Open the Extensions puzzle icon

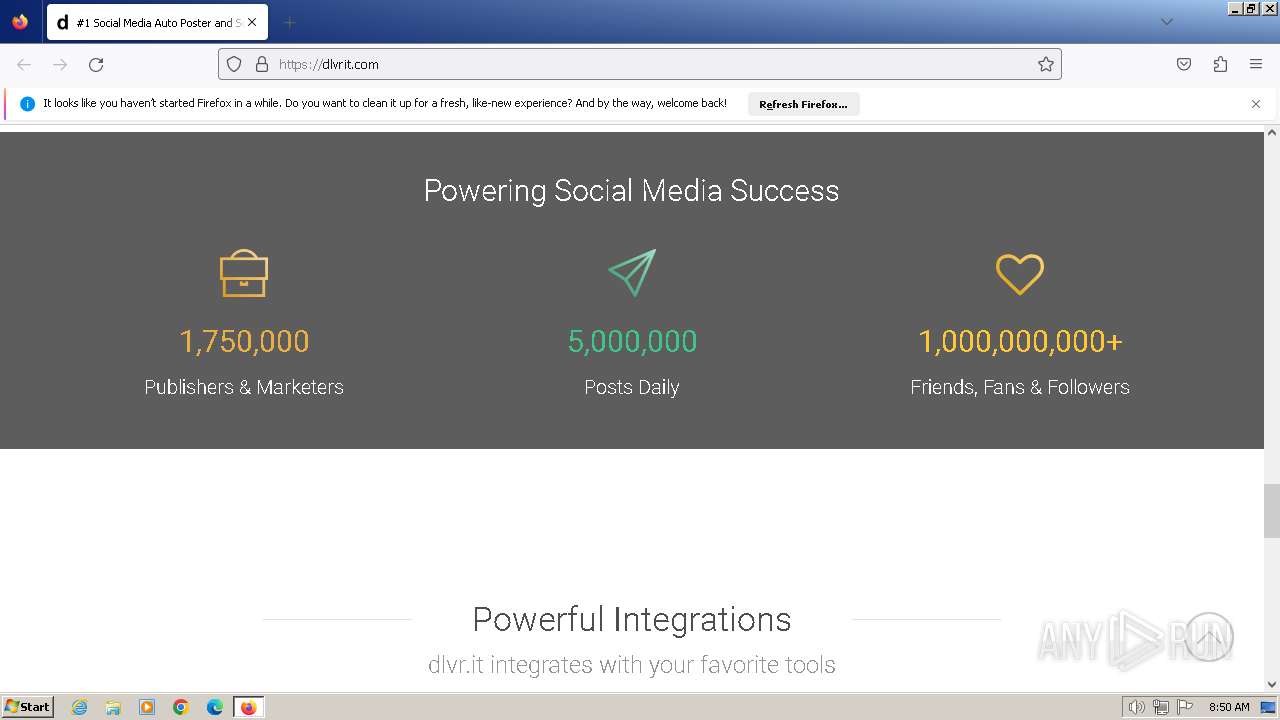1220,64
